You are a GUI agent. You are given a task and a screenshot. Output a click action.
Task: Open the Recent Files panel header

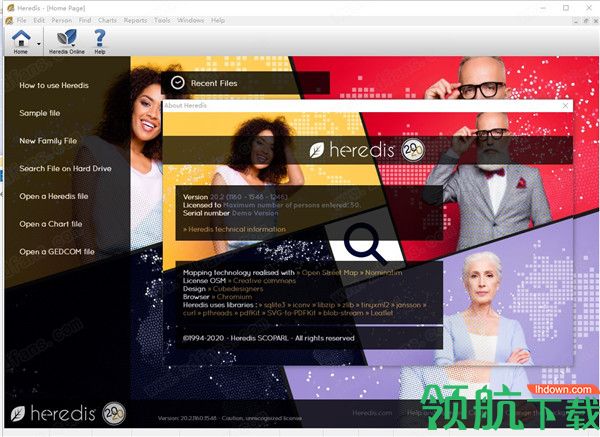245,83
